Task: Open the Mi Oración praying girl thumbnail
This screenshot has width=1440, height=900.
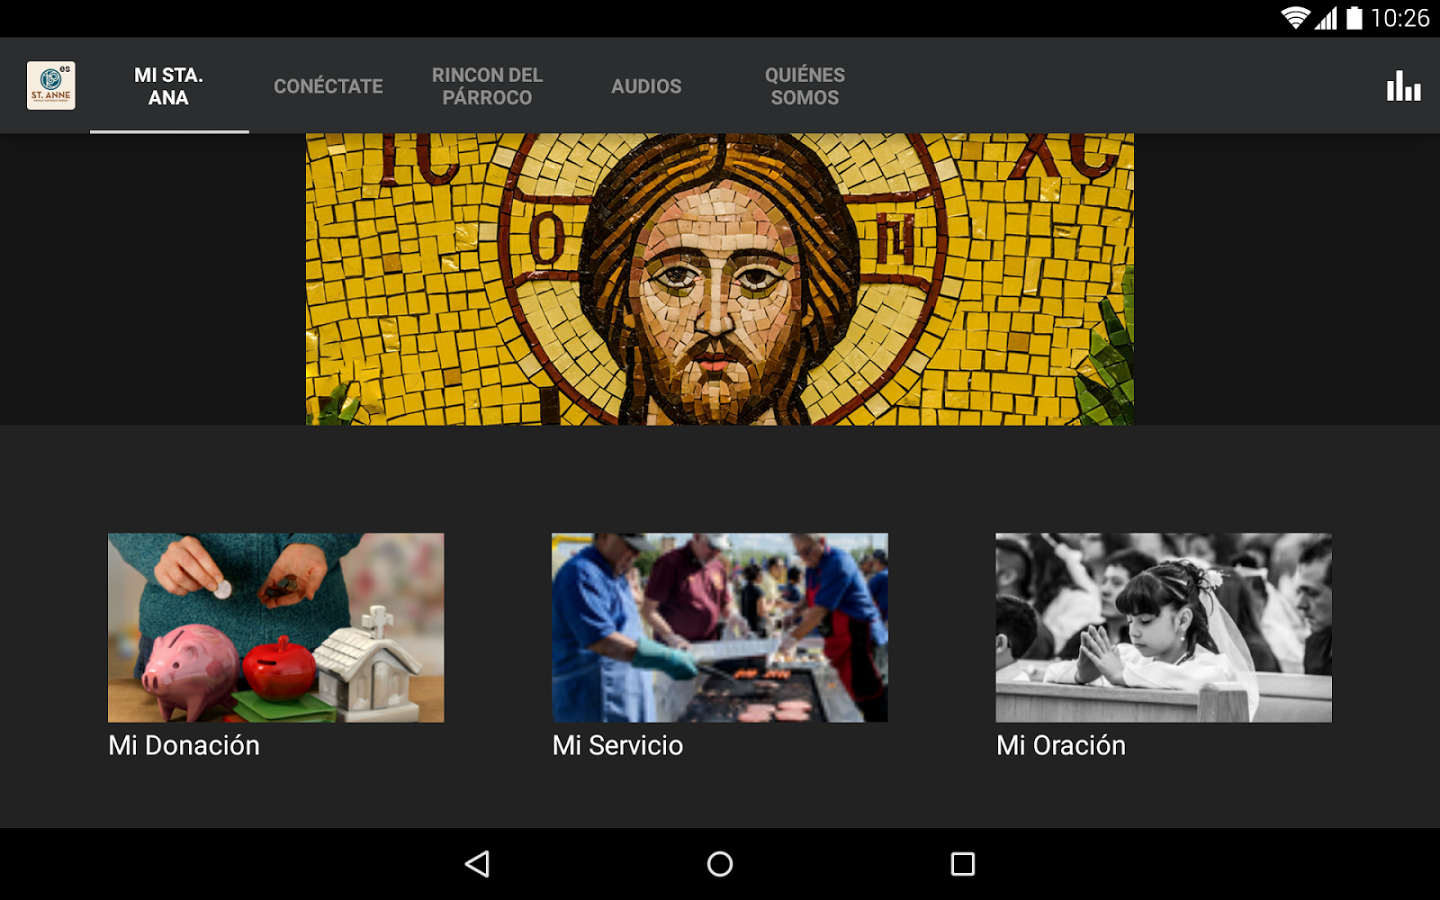Action: pyautogui.click(x=1164, y=627)
